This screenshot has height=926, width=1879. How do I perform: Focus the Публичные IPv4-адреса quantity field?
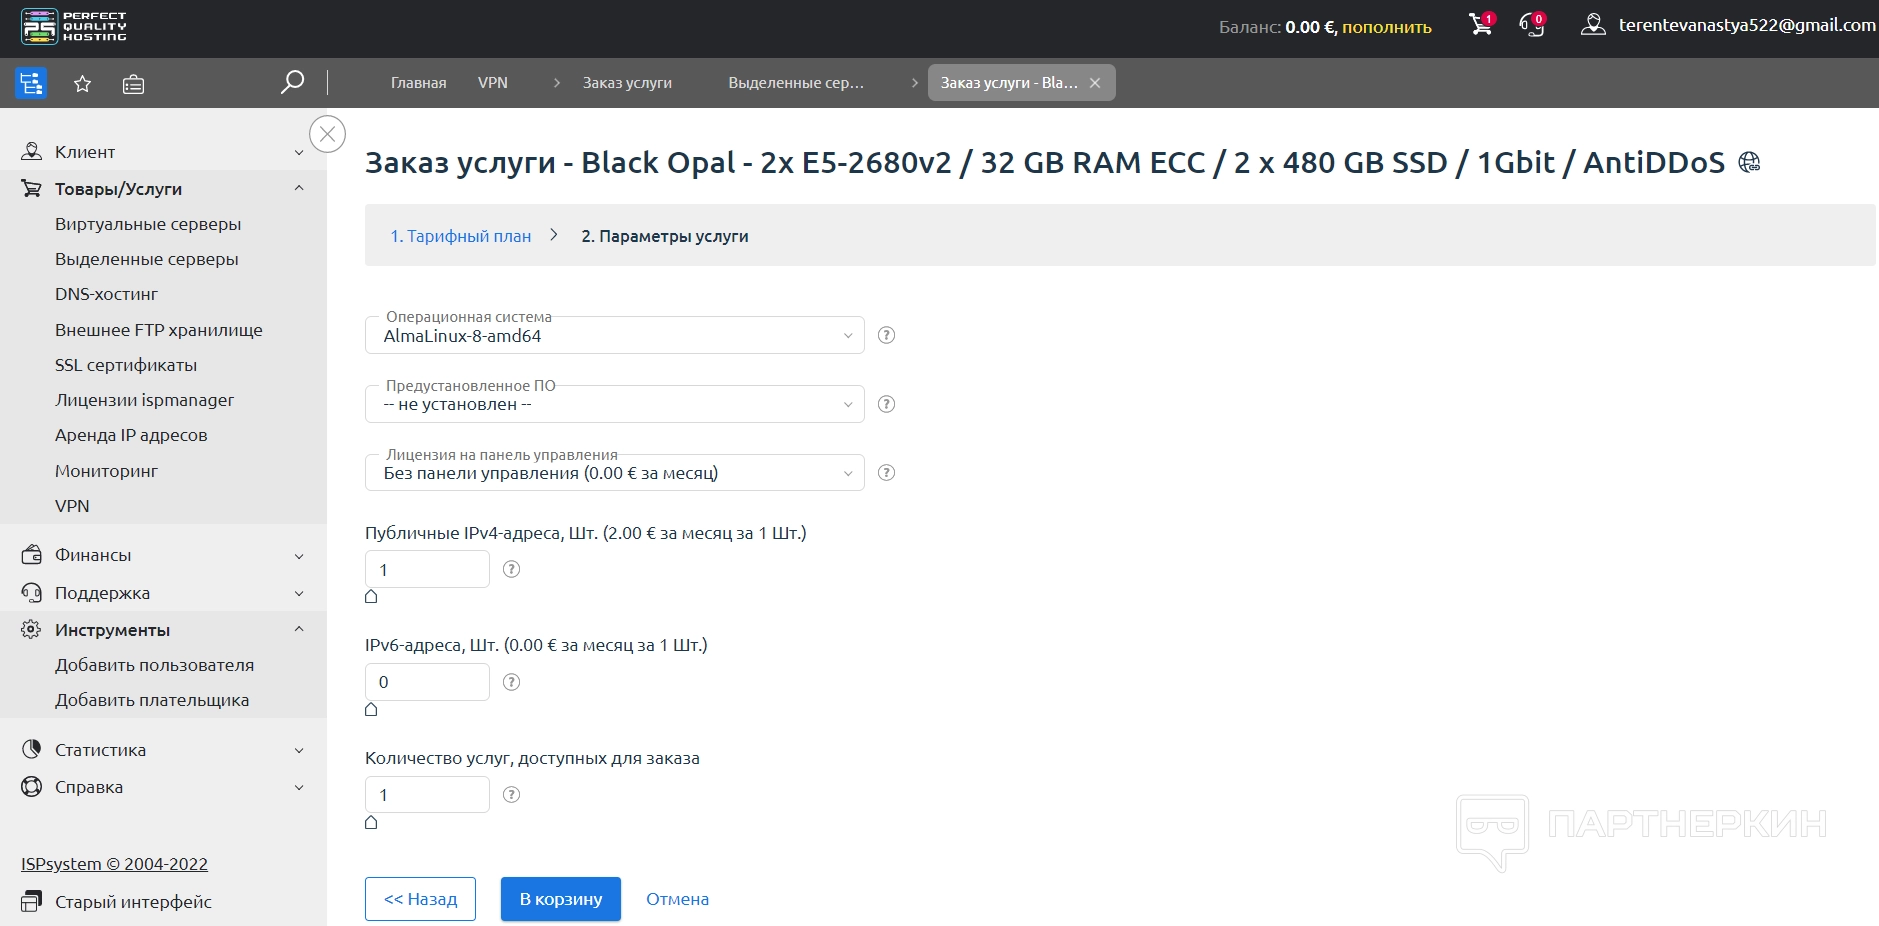pos(427,569)
